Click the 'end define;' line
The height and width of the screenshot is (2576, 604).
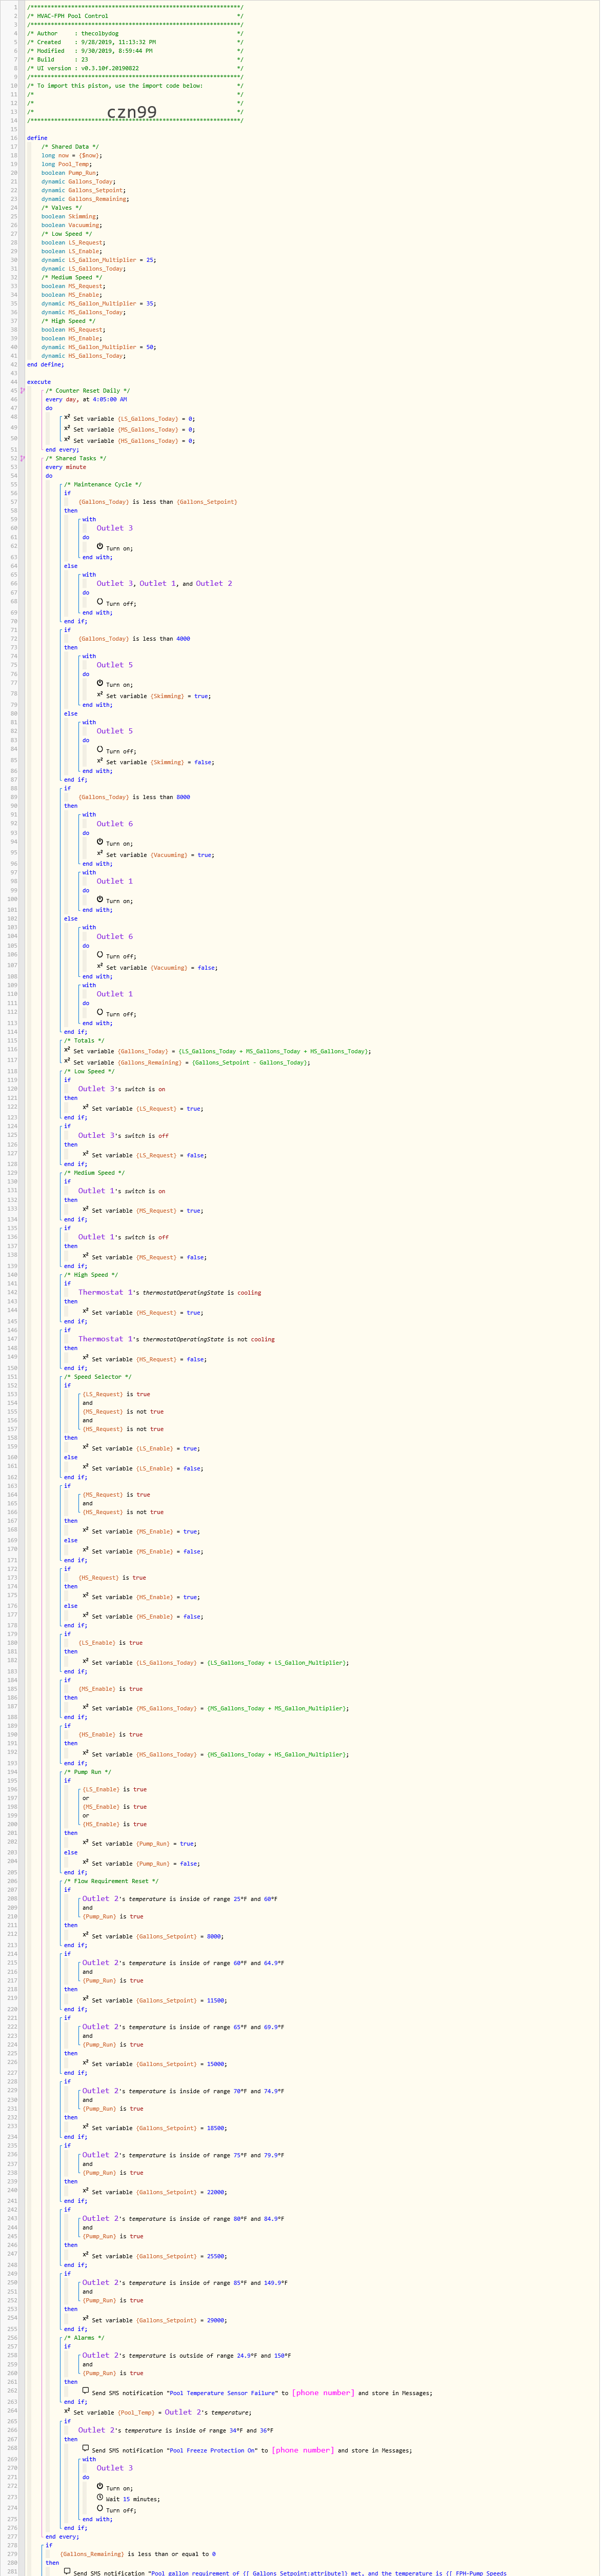[x=45, y=364]
